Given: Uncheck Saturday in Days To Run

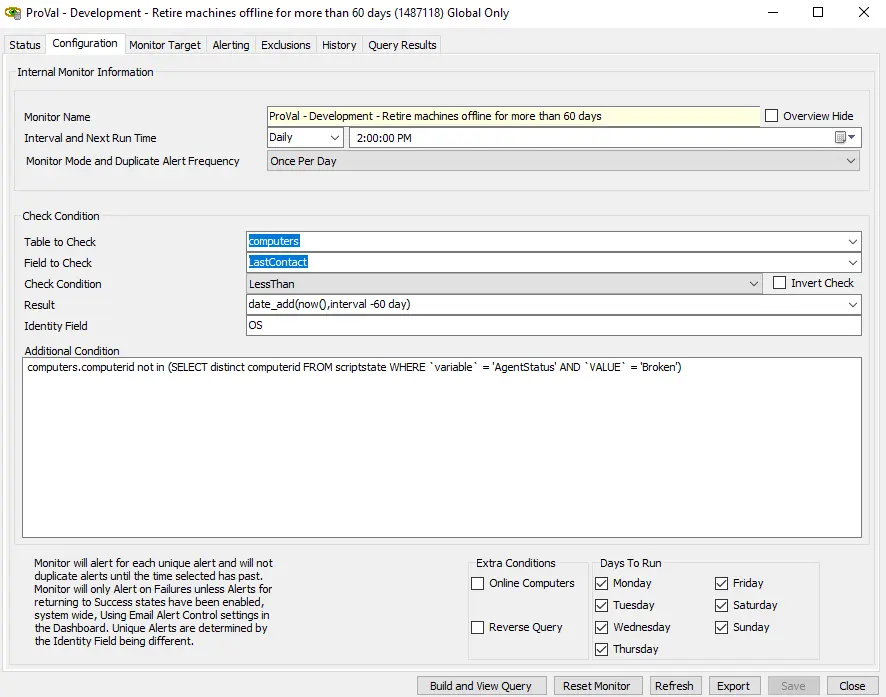Looking at the screenshot, I should [723, 605].
